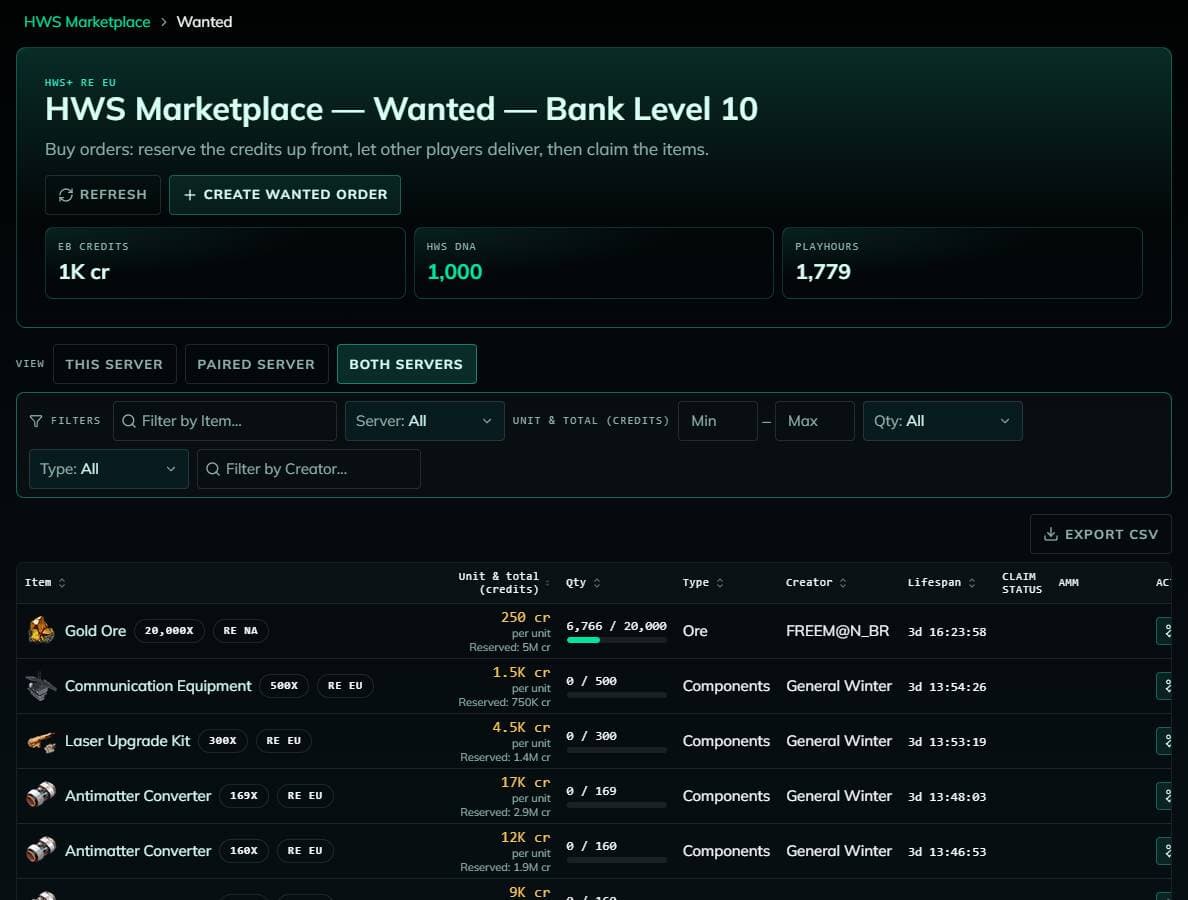Open the Qty: All dropdown
1188x900 pixels.
(942, 421)
